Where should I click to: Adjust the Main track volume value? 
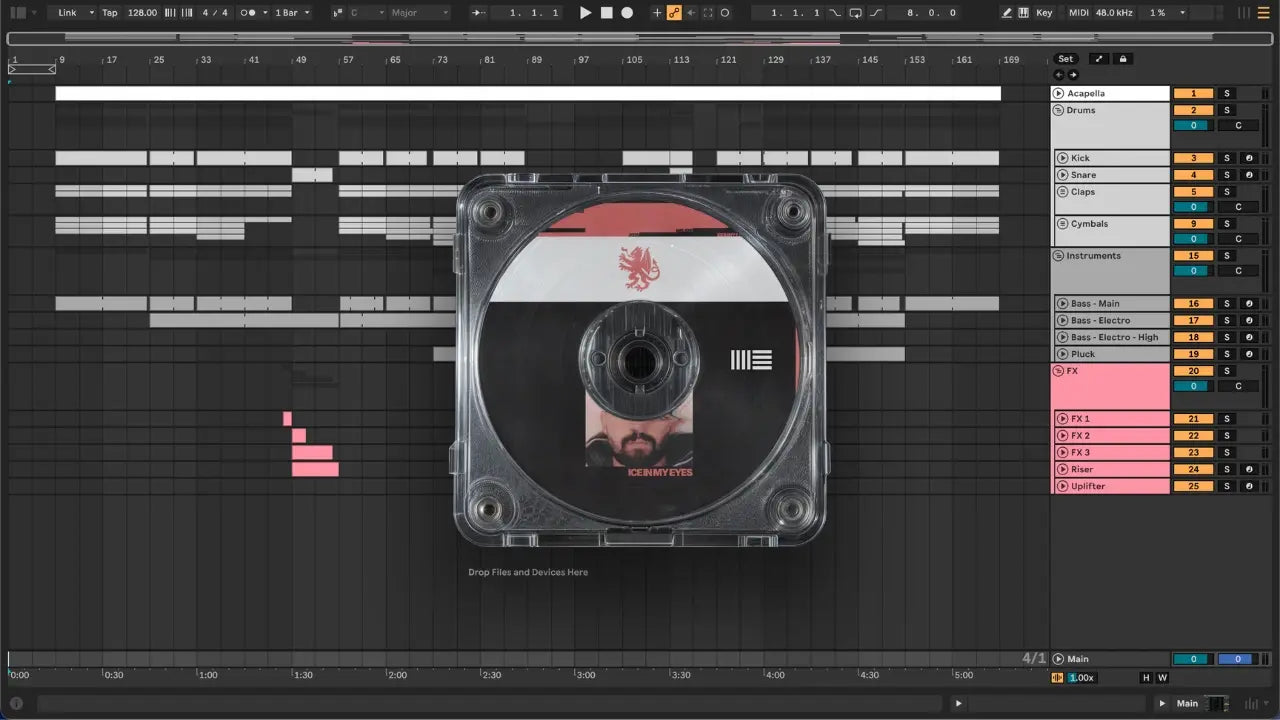click(x=1193, y=659)
